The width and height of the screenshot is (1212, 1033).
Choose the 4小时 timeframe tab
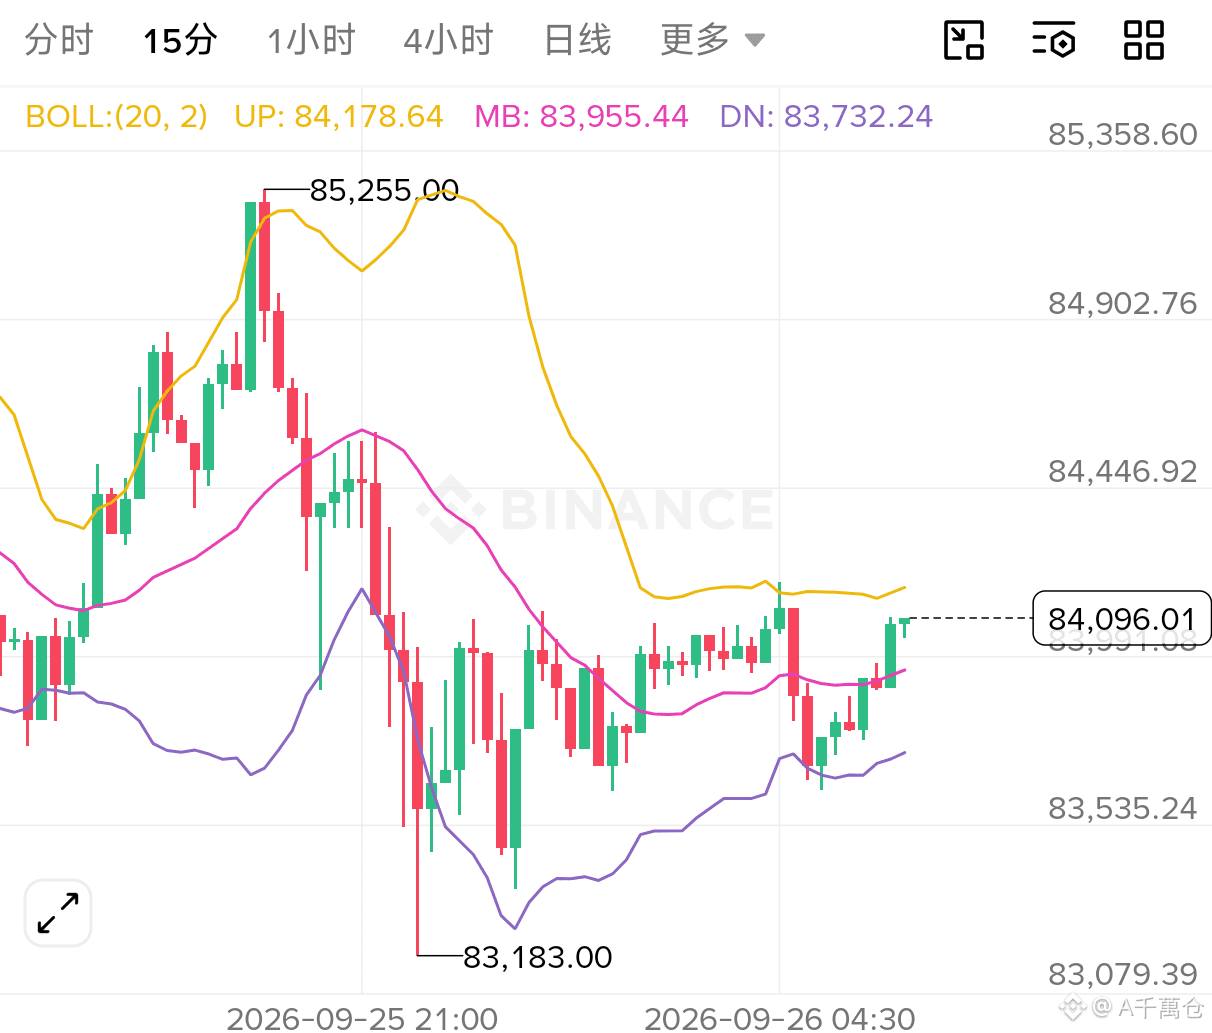pyautogui.click(x=449, y=41)
